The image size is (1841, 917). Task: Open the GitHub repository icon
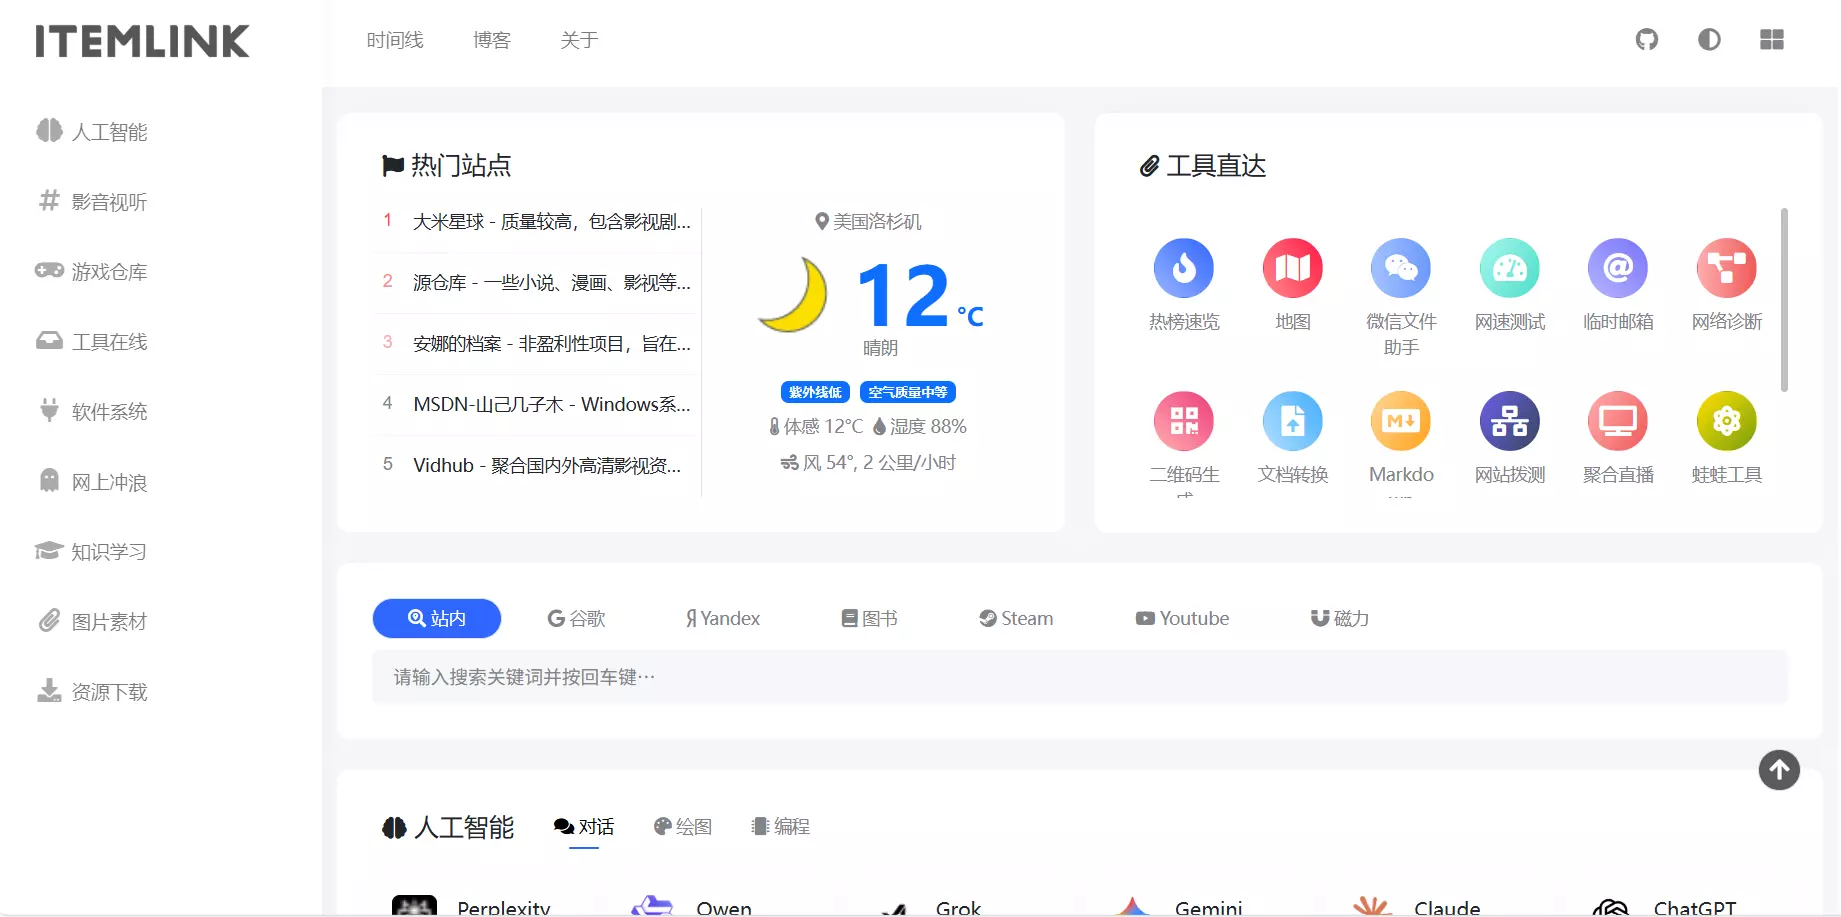(x=1646, y=40)
